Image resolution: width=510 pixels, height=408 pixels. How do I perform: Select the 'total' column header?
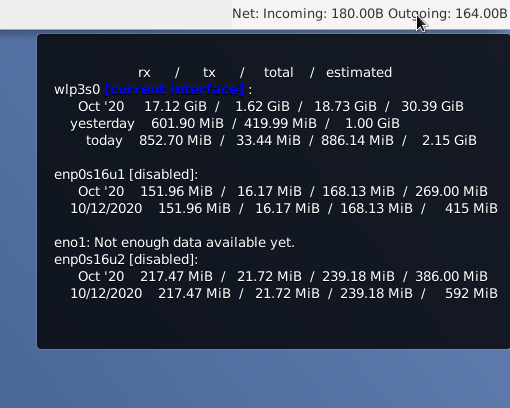[279, 73]
